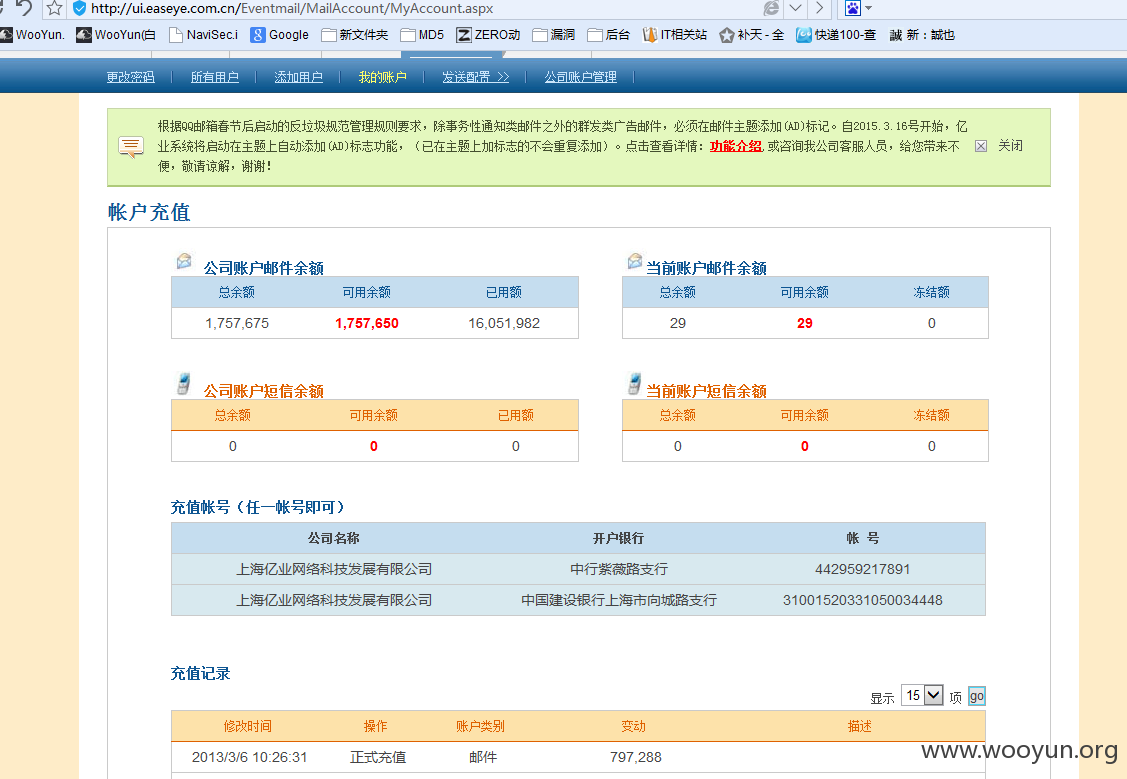Click the 修改时间 column header
This screenshot has width=1127, height=779.
[248, 727]
